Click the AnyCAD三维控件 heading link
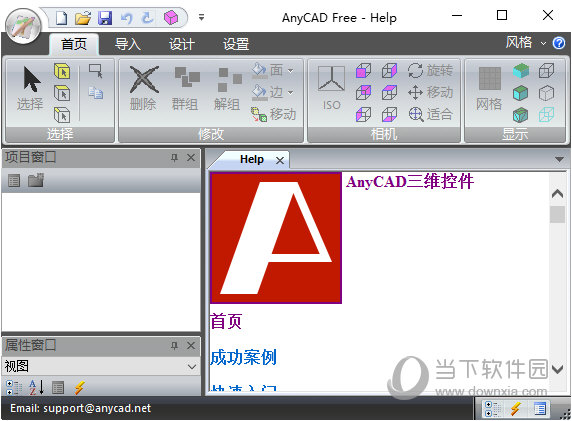Screen dimensions: 572x421 410,181
